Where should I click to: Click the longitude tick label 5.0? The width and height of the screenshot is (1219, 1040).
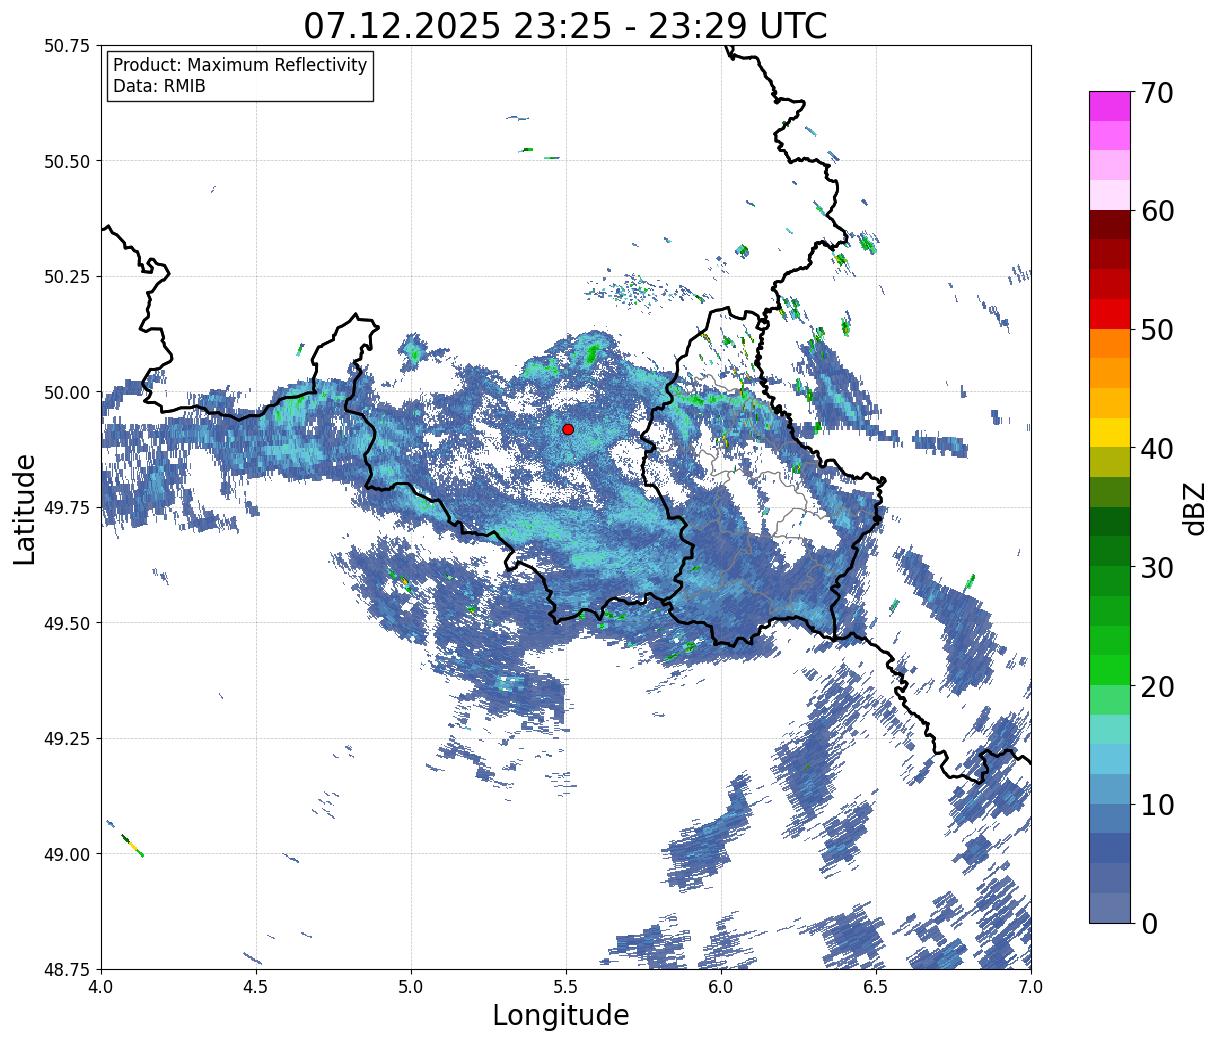(411, 986)
